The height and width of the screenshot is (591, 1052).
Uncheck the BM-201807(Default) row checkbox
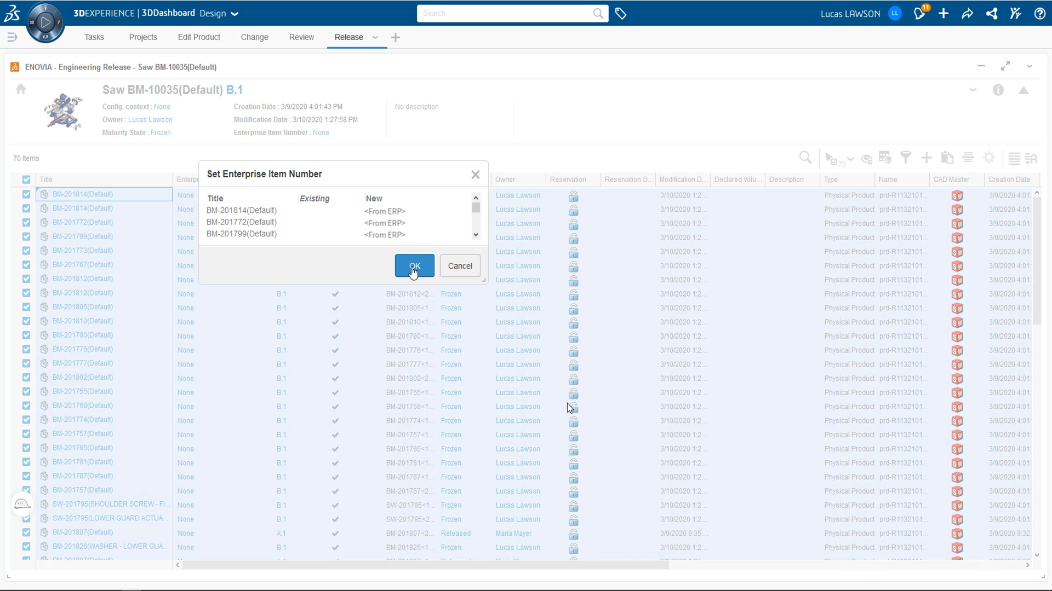26,533
